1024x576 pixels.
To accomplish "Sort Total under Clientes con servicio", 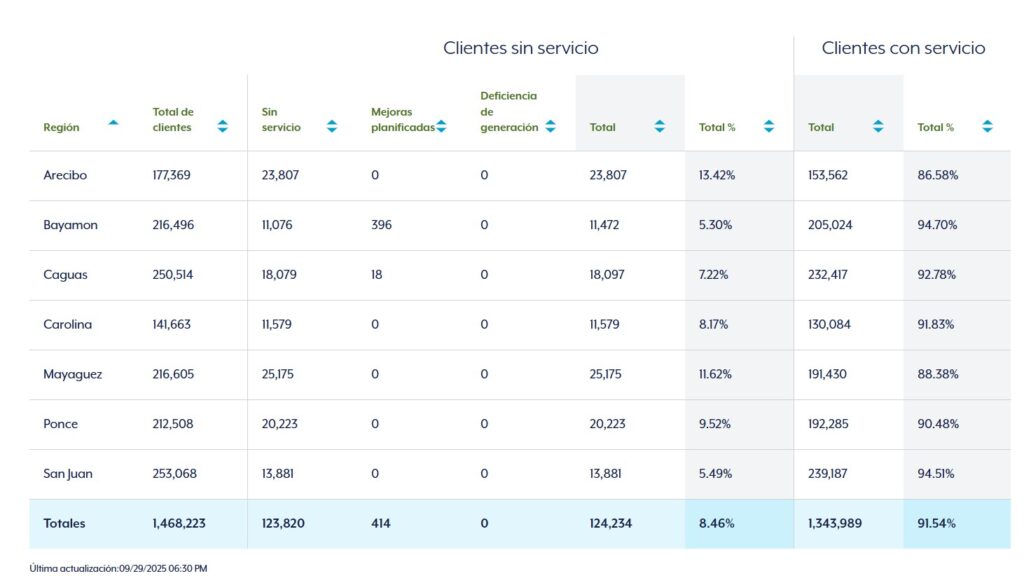I will pos(878,127).
